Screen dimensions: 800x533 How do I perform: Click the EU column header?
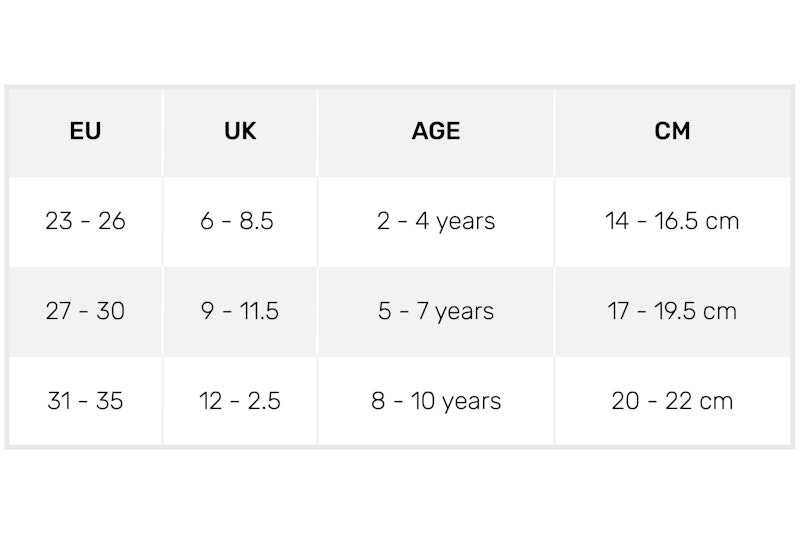pyautogui.click(x=86, y=132)
